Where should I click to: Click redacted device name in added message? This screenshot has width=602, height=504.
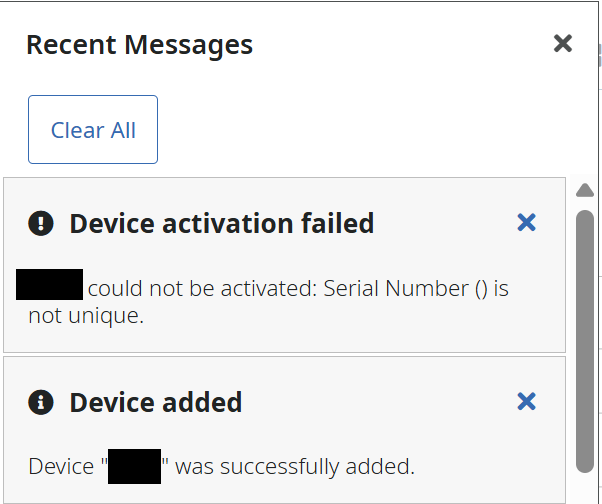pos(135,467)
